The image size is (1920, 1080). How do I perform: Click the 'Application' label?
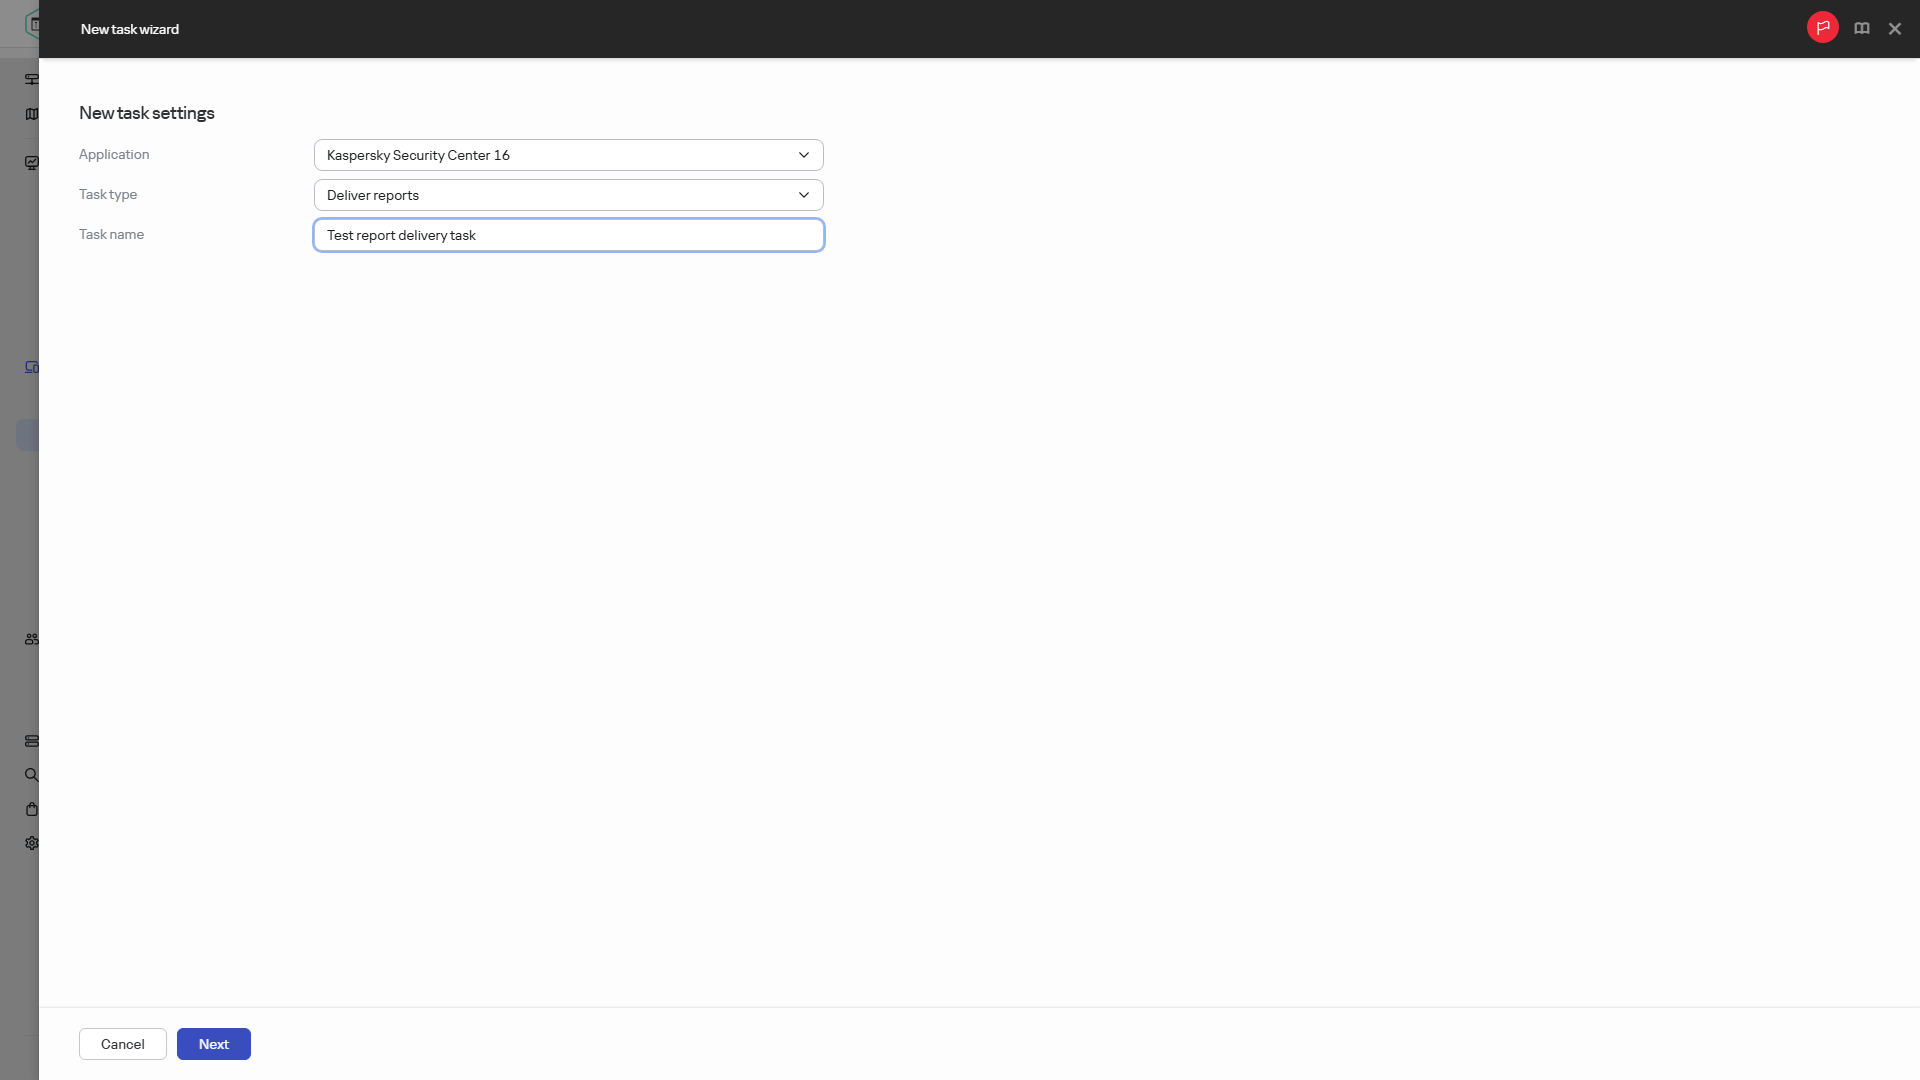point(114,154)
